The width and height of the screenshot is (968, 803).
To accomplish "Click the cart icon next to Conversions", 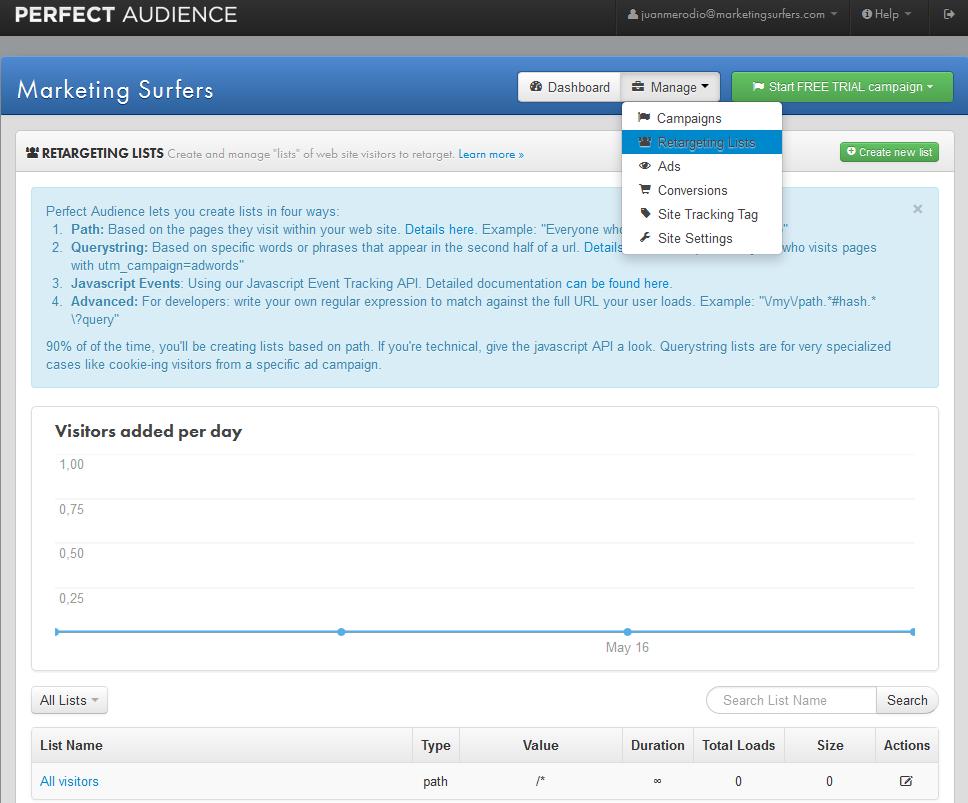I will tap(645, 189).
